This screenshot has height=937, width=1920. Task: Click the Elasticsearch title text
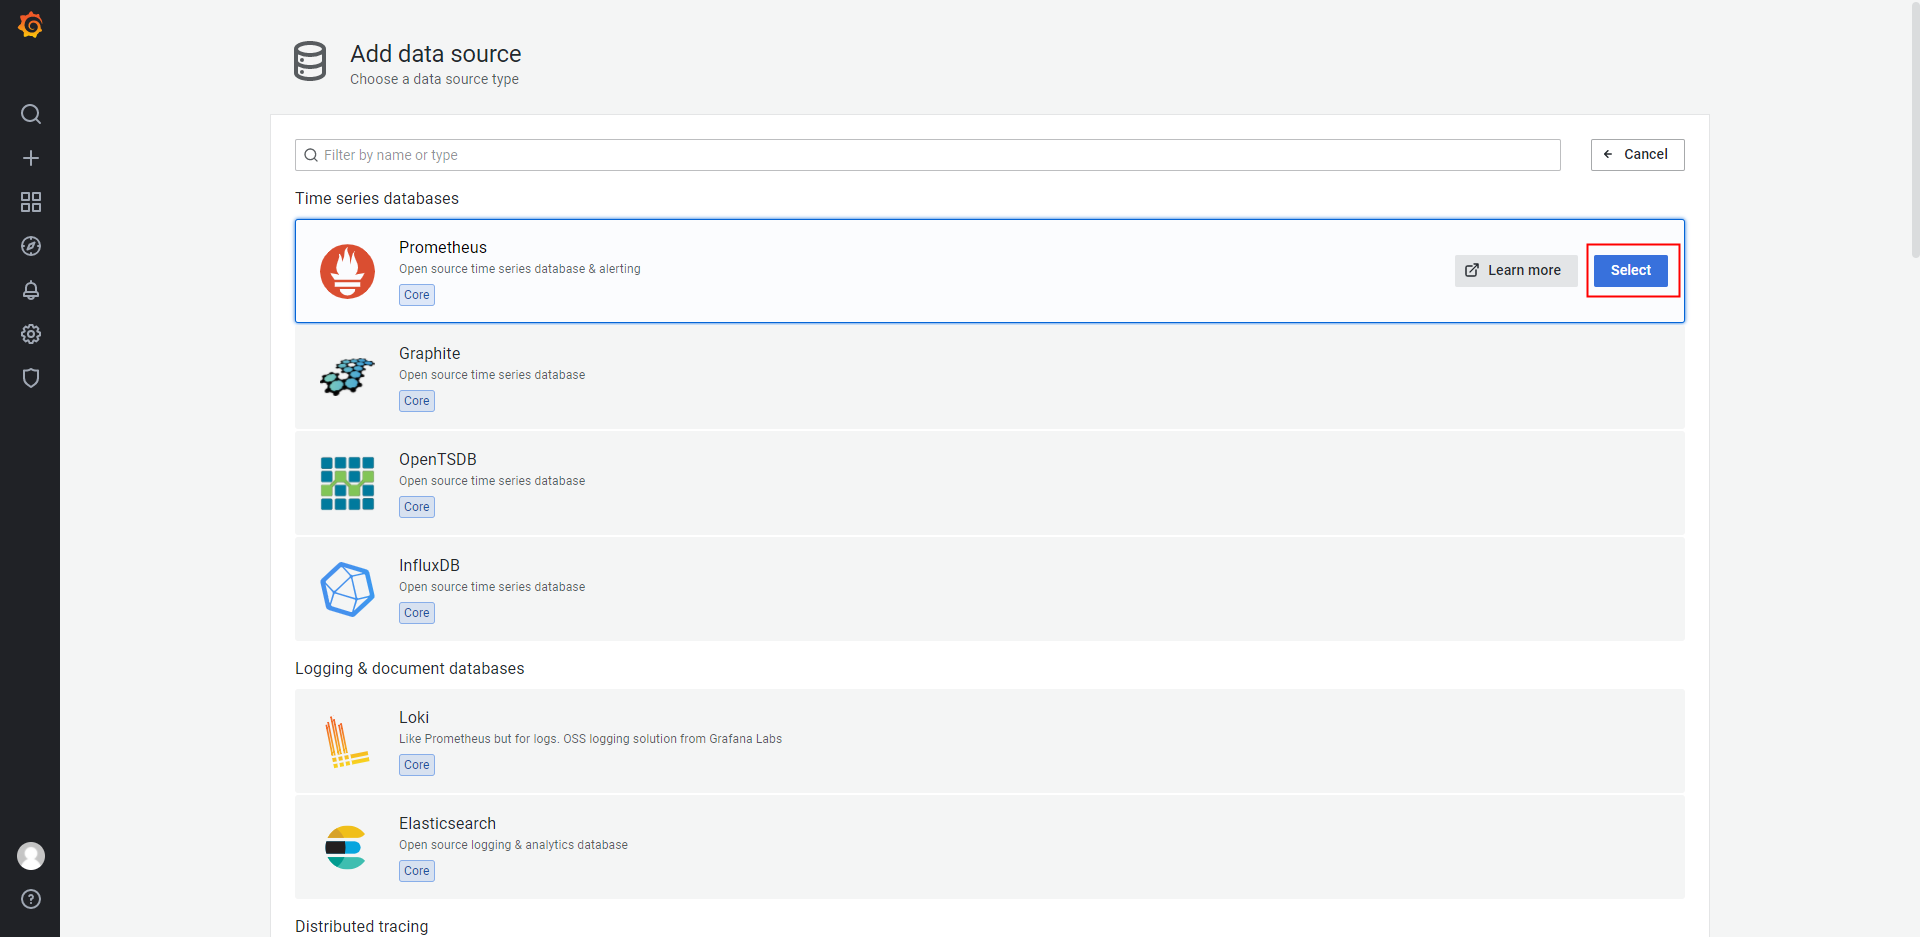pyautogui.click(x=447, y=823)
